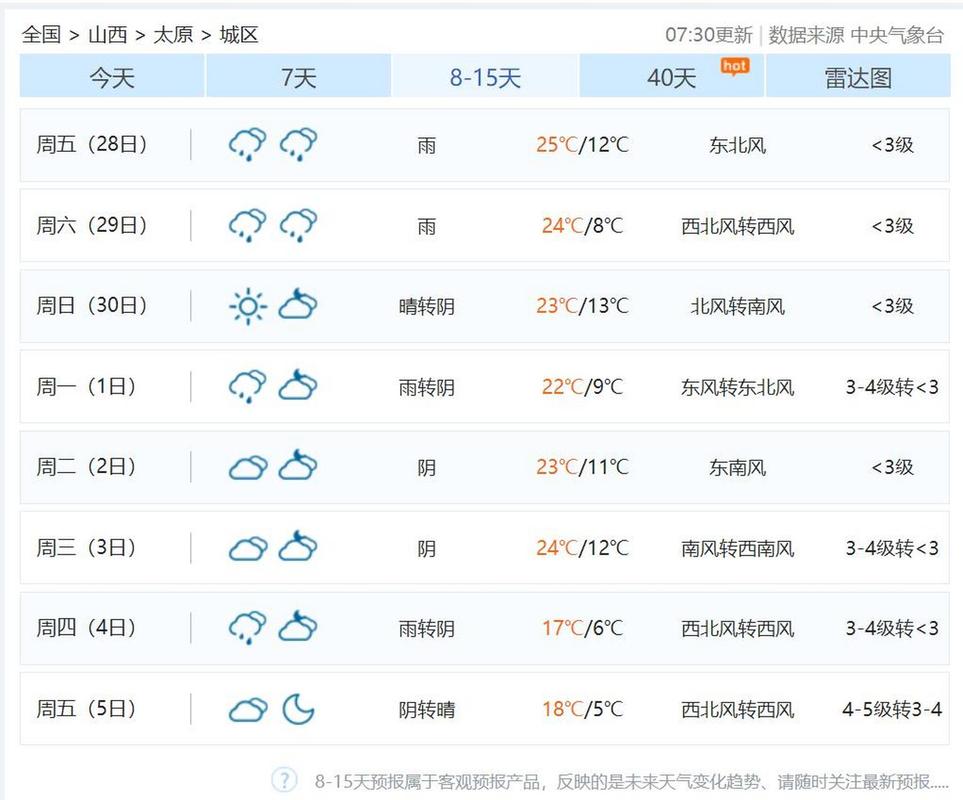963x800 pixels.
Task: Select the 周六（29日）date label
Action: (x=92, y=225)
